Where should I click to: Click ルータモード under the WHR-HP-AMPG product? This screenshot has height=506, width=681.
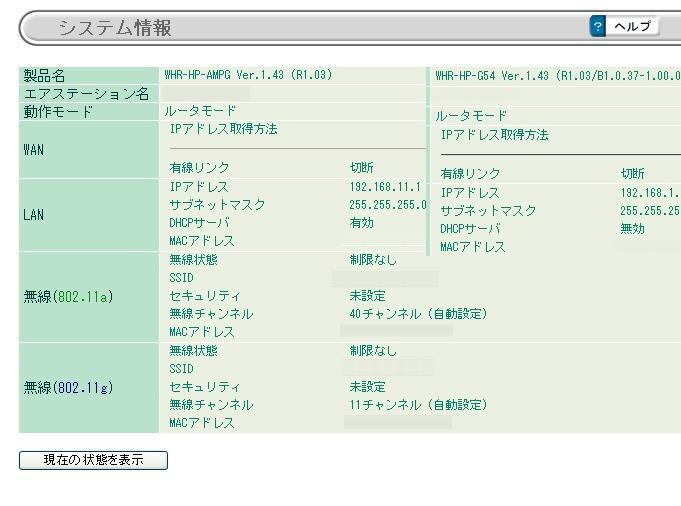[200, 111]
